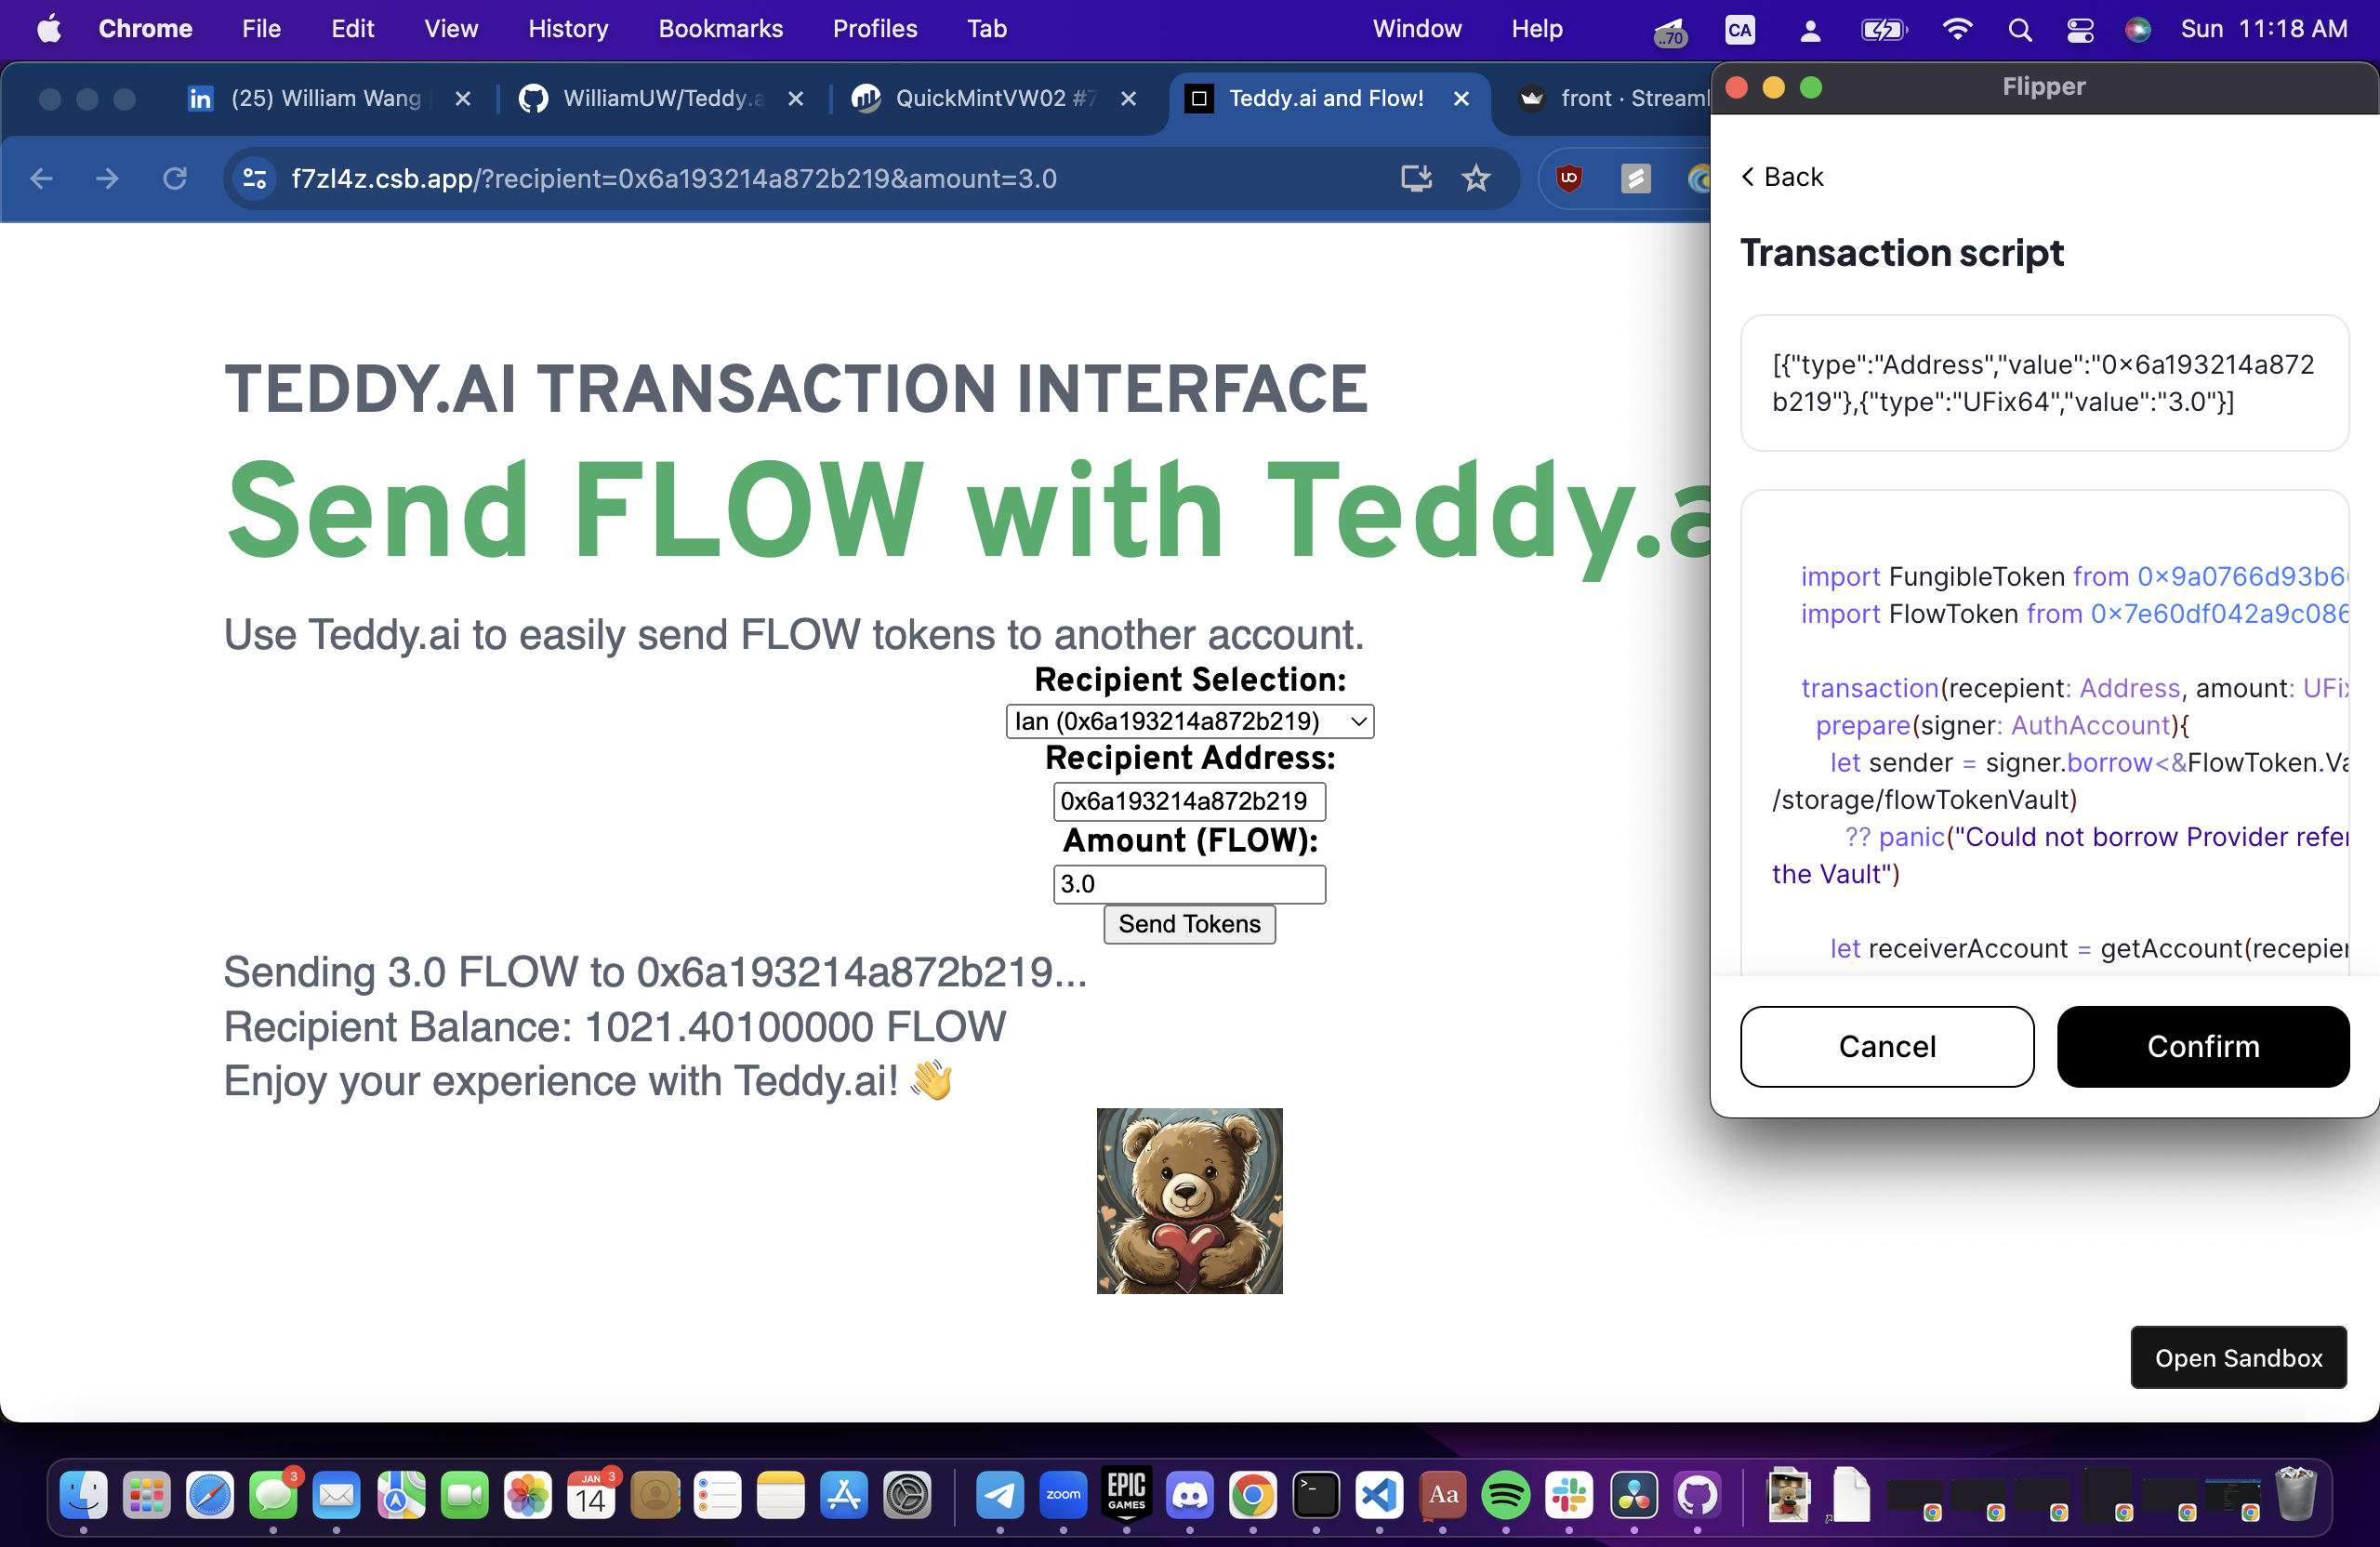The image size is (2380, 1547).
Task: Bookmark page with the star icon
Action: click(x=1475, y=179)
